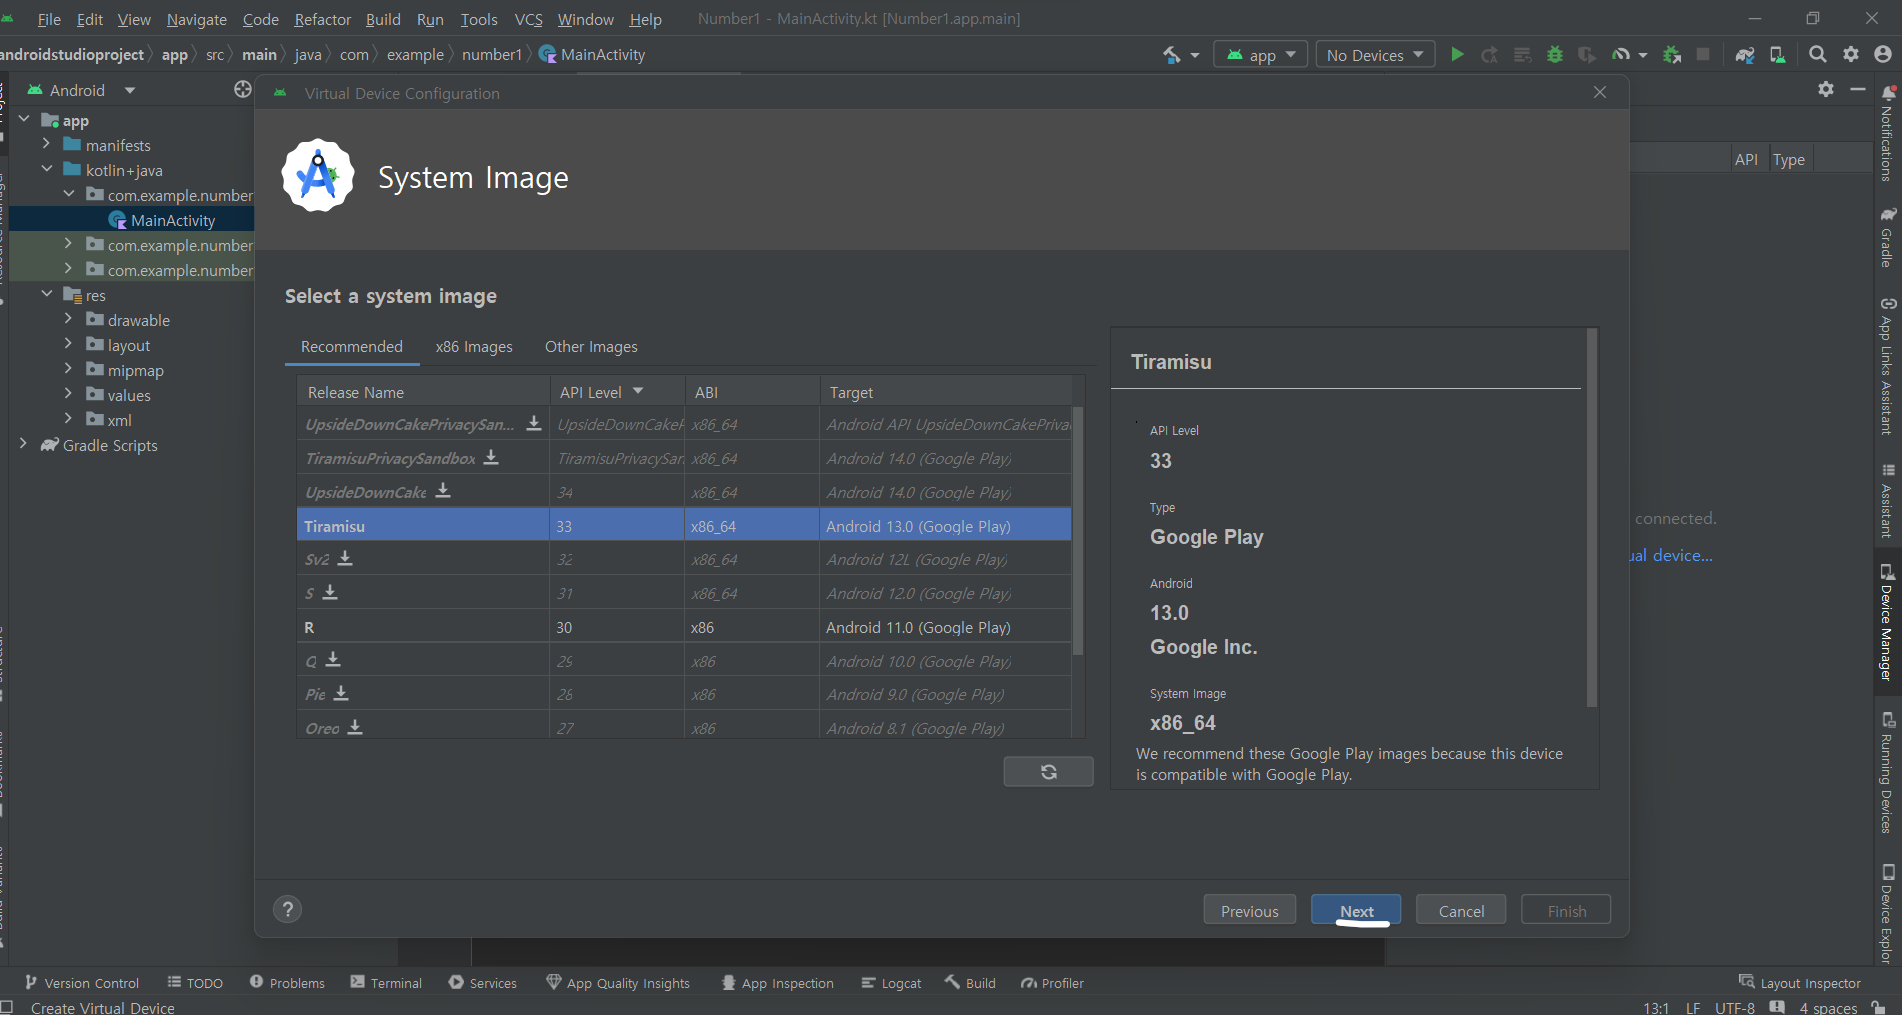Download the TiramisuPrivacySandbox system image
The height and width of the screenshot is (1015, 1902).
click(x=491, y=457)
